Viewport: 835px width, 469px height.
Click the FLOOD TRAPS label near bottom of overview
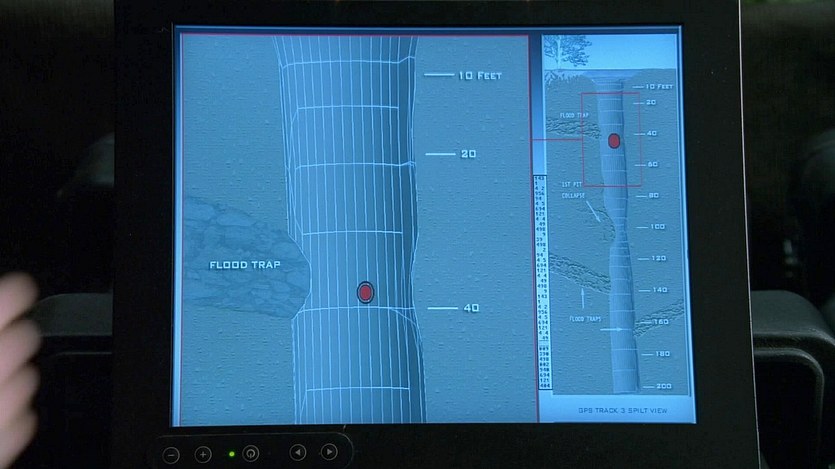[x=586, y=319]
